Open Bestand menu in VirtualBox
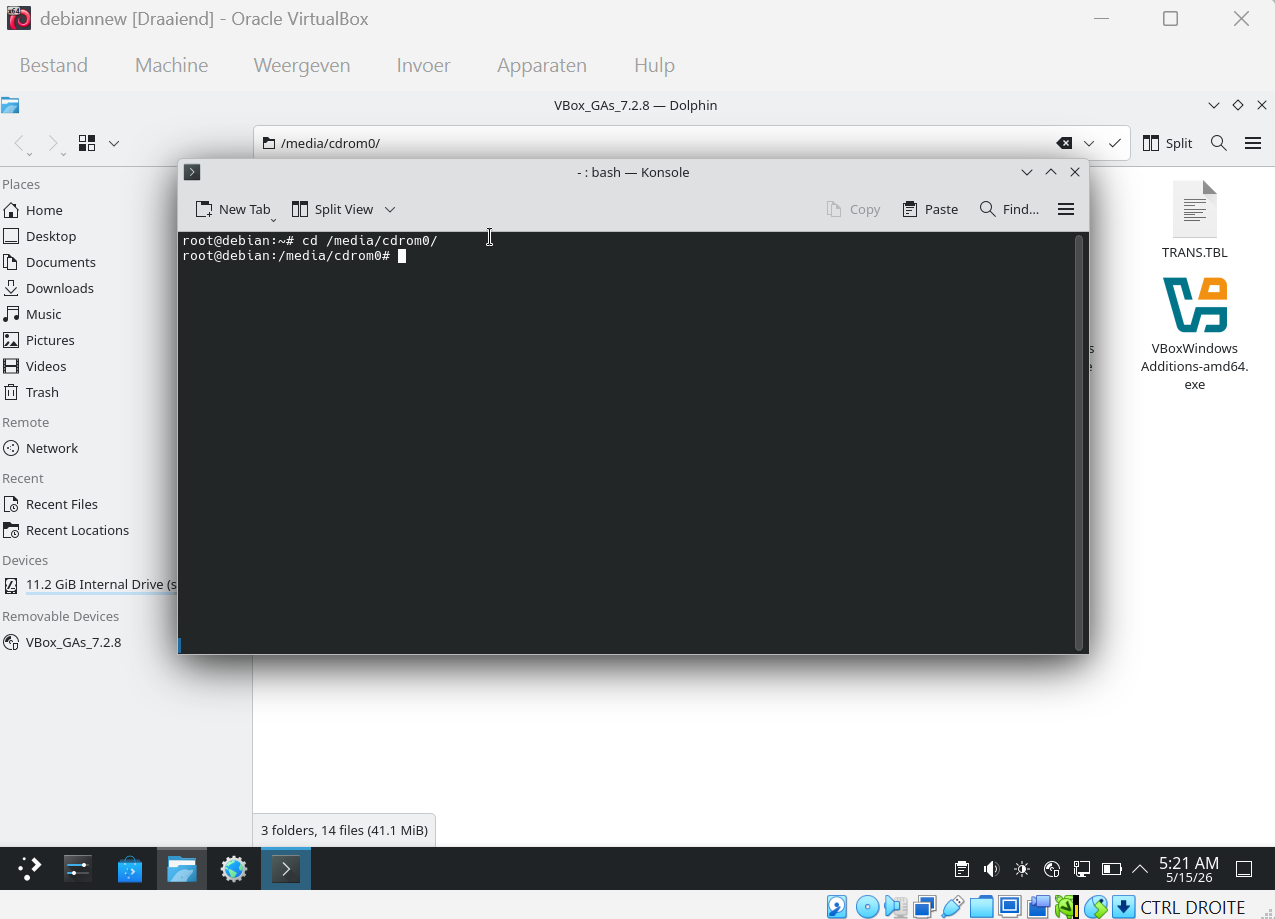This screenshot has height=919, width=1275. click(x=54, y=65)
